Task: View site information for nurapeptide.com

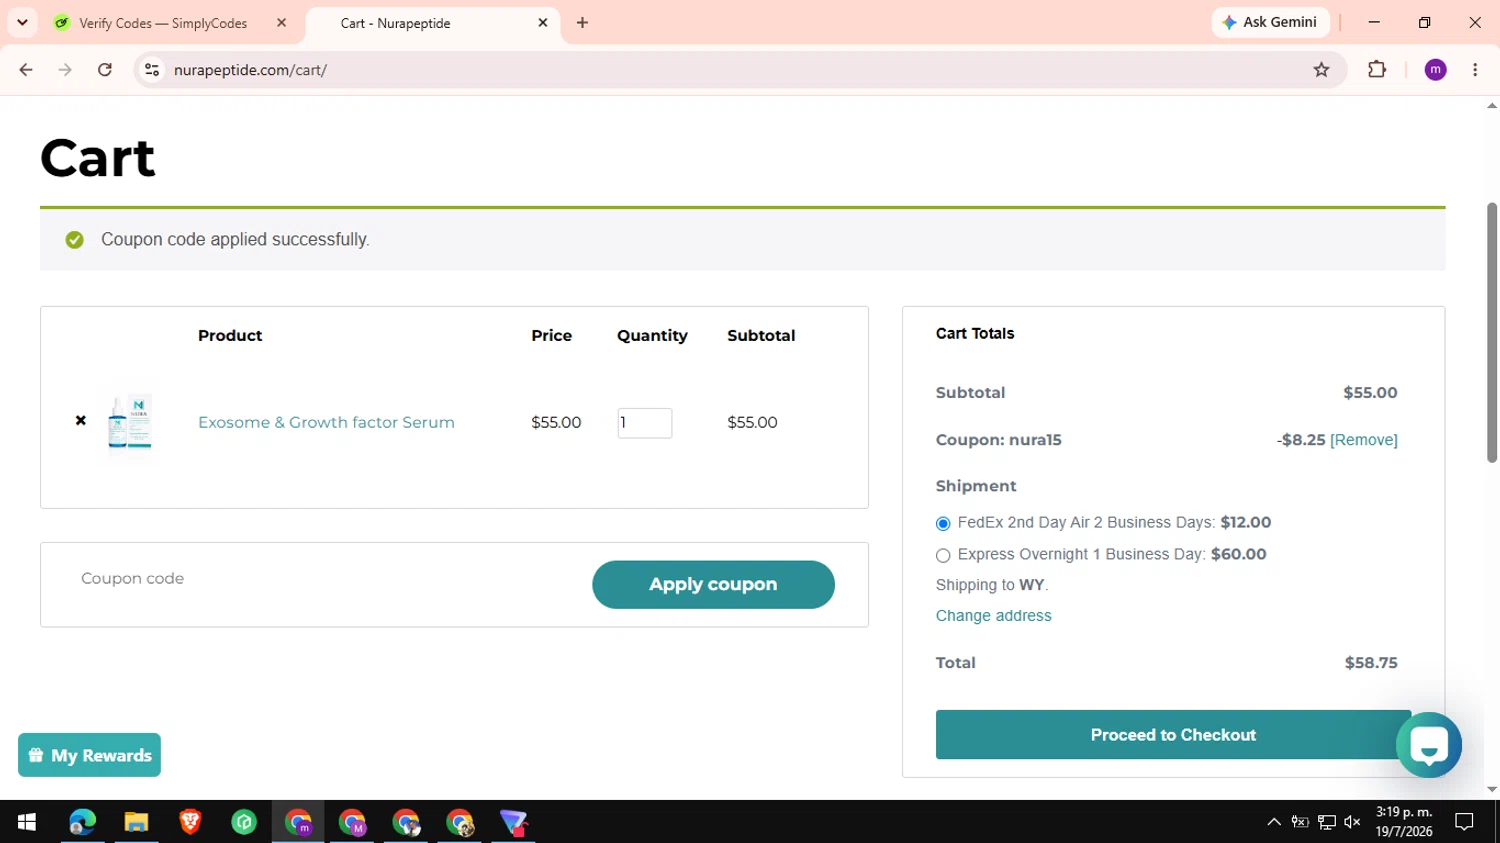Action: pyautogui.click(x=152, y=70)
